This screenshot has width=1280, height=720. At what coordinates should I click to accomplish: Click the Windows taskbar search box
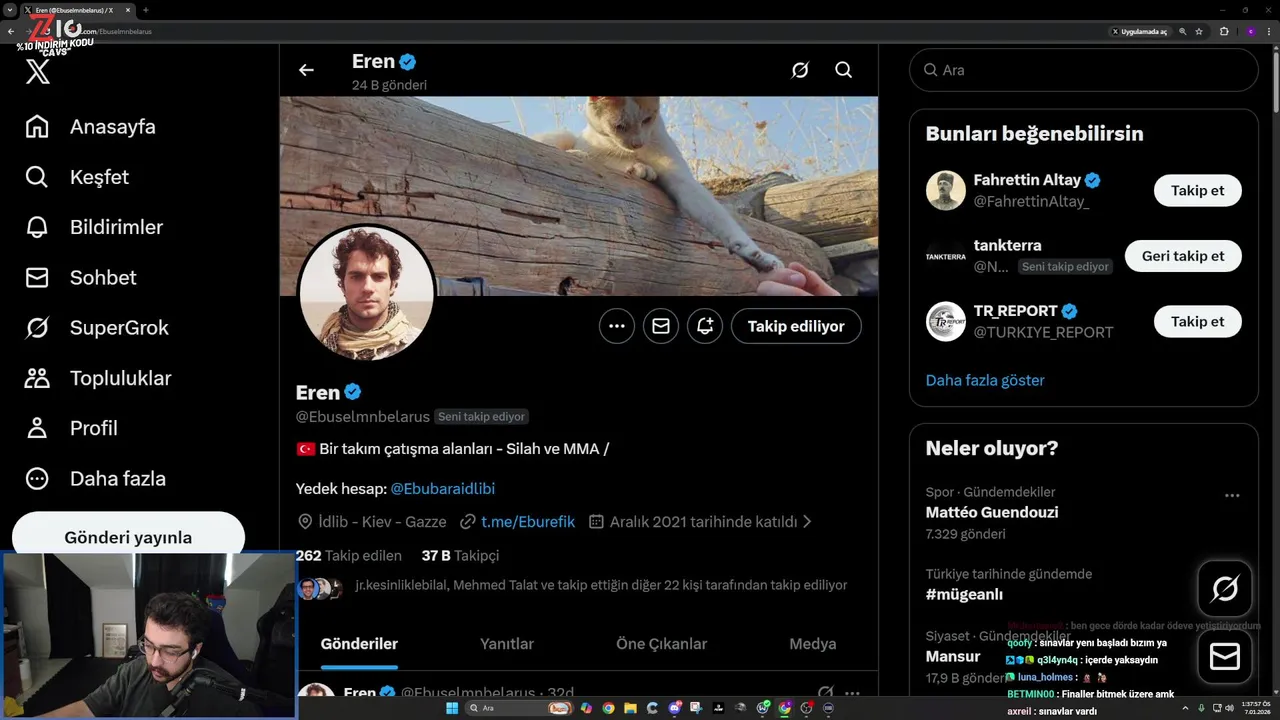point(519,708)
